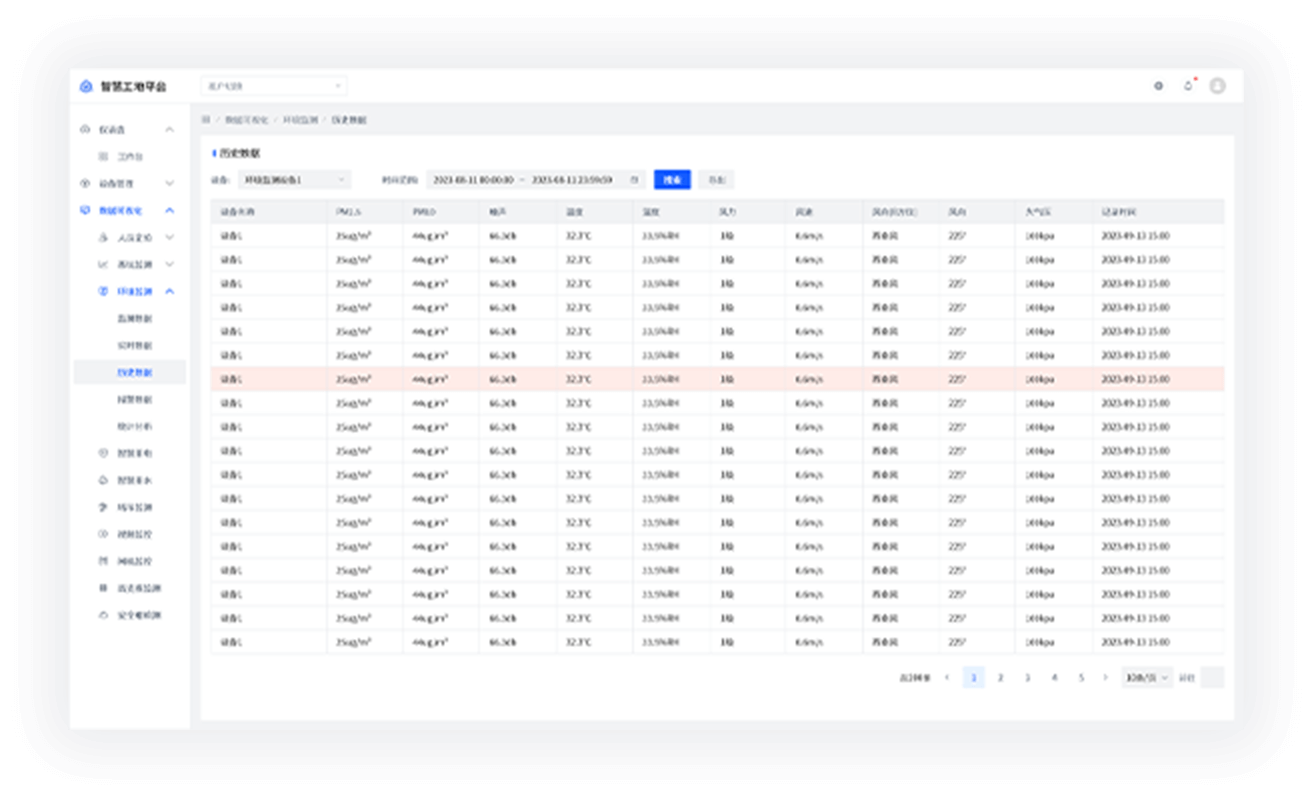
Task: Select the second submenu item under 环境监测
Action: pos(135,346)
